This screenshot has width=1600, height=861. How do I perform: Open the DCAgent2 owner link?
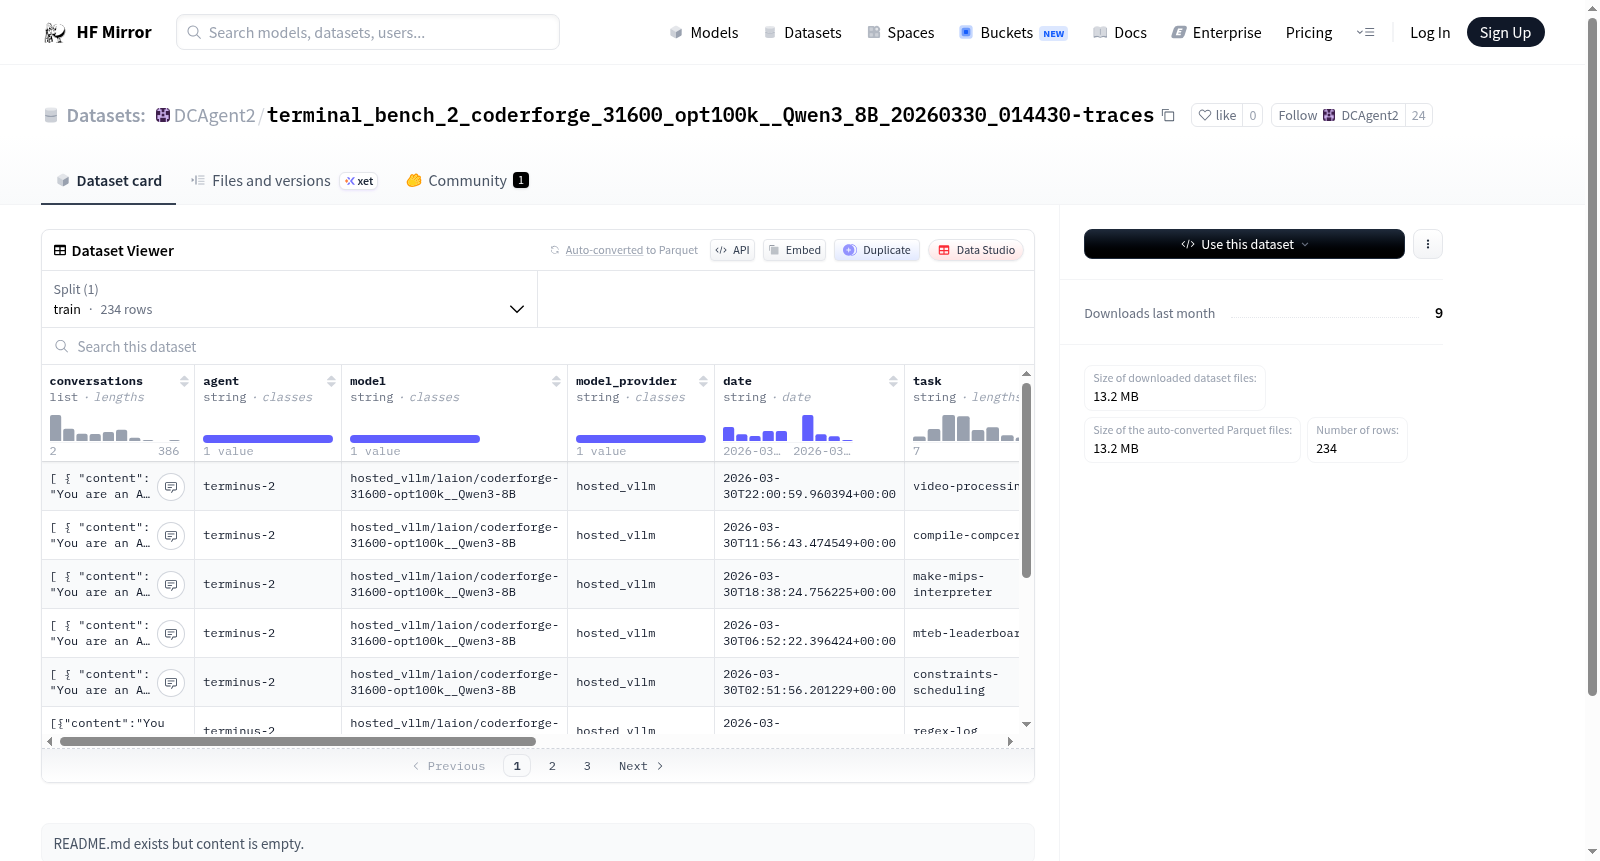(215, 116)
